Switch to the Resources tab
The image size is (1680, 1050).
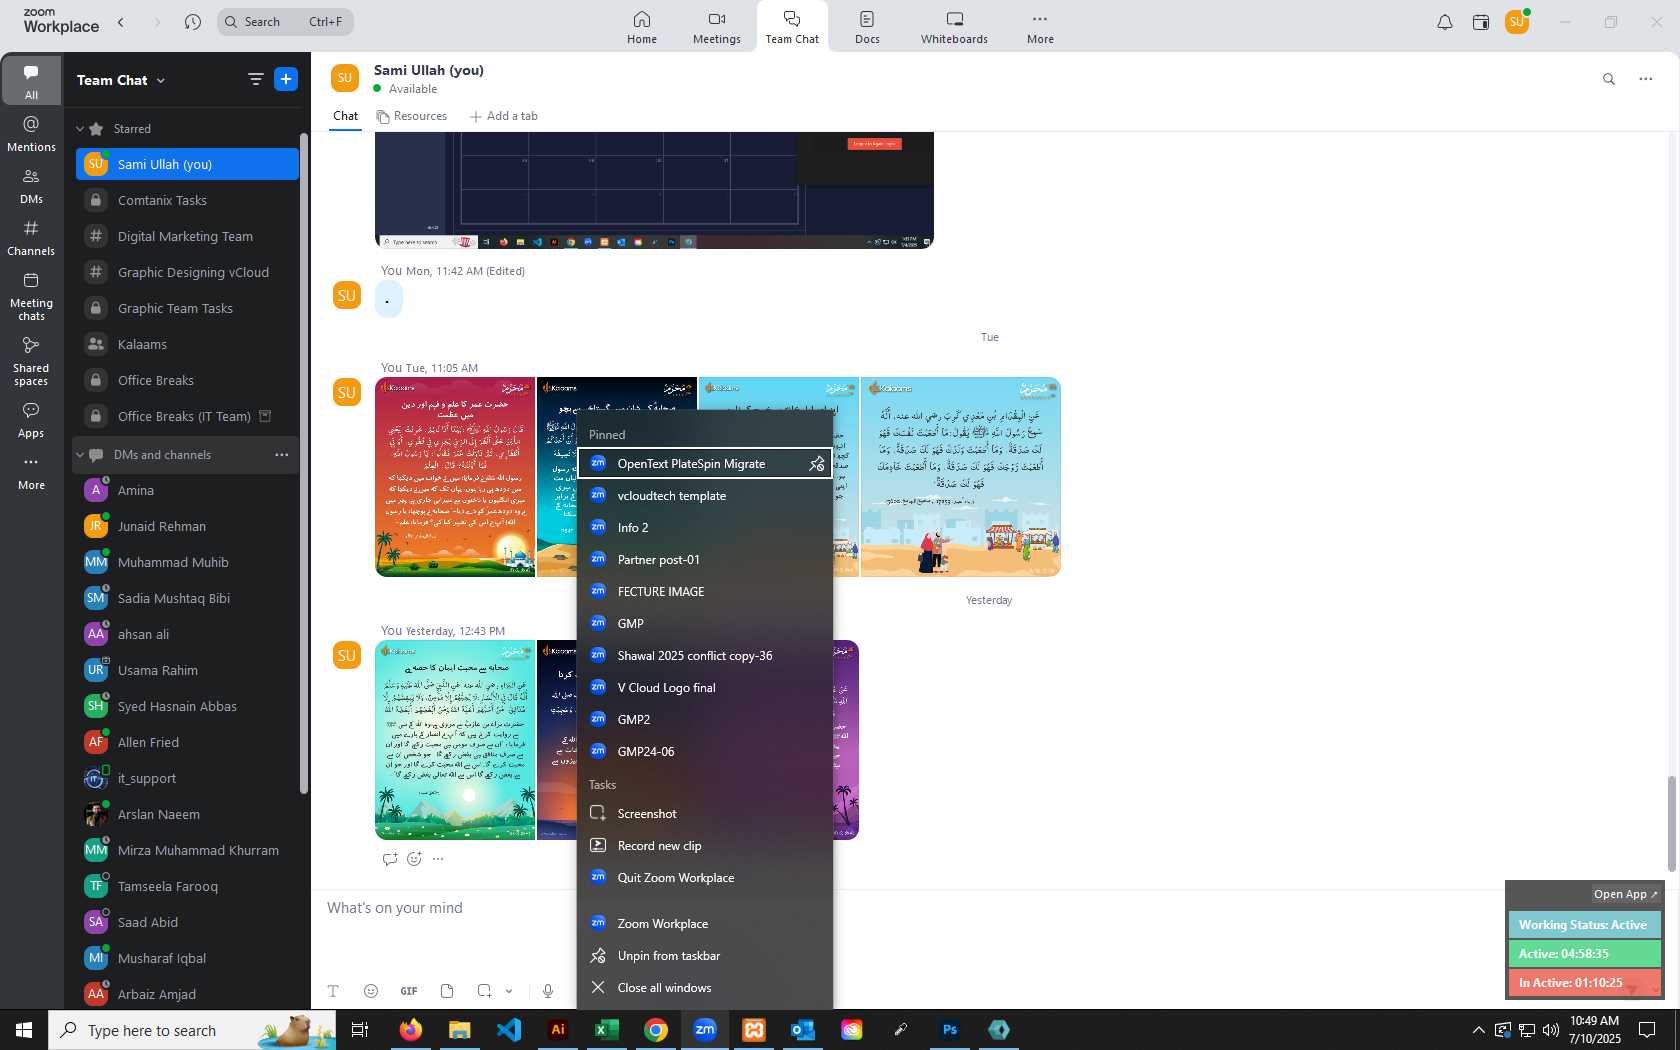(412, 116)
